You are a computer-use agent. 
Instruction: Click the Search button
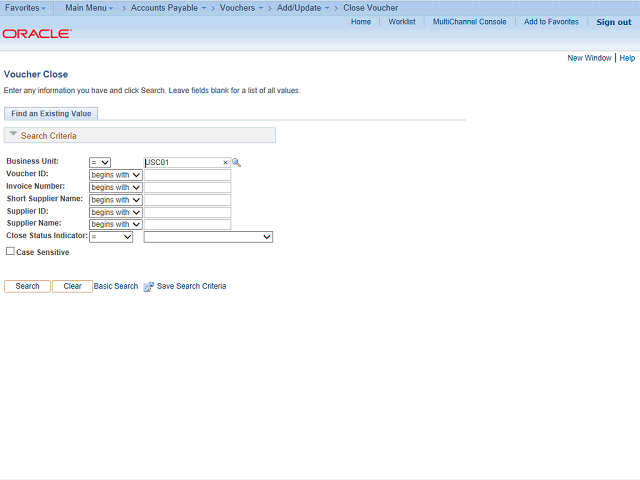[x=27, y=286]
